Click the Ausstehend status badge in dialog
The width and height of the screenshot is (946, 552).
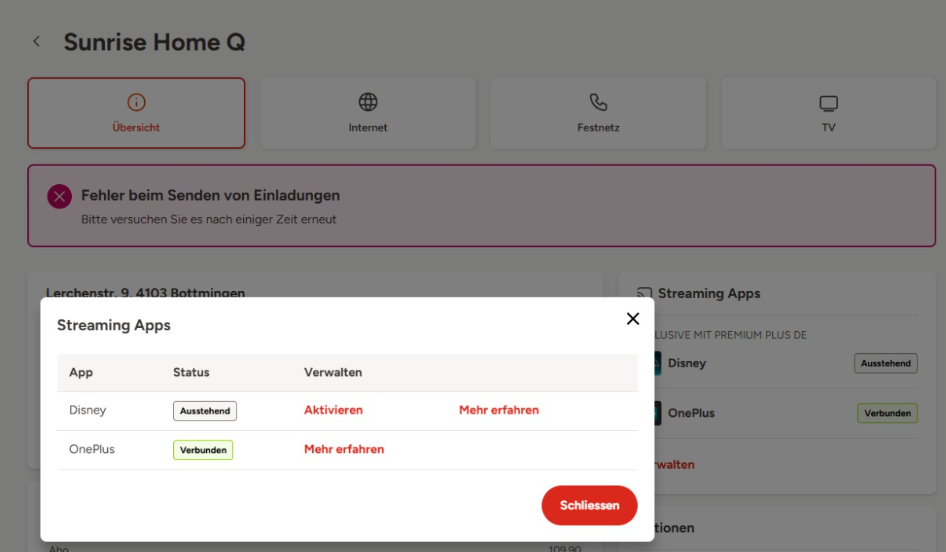point(205,411)
